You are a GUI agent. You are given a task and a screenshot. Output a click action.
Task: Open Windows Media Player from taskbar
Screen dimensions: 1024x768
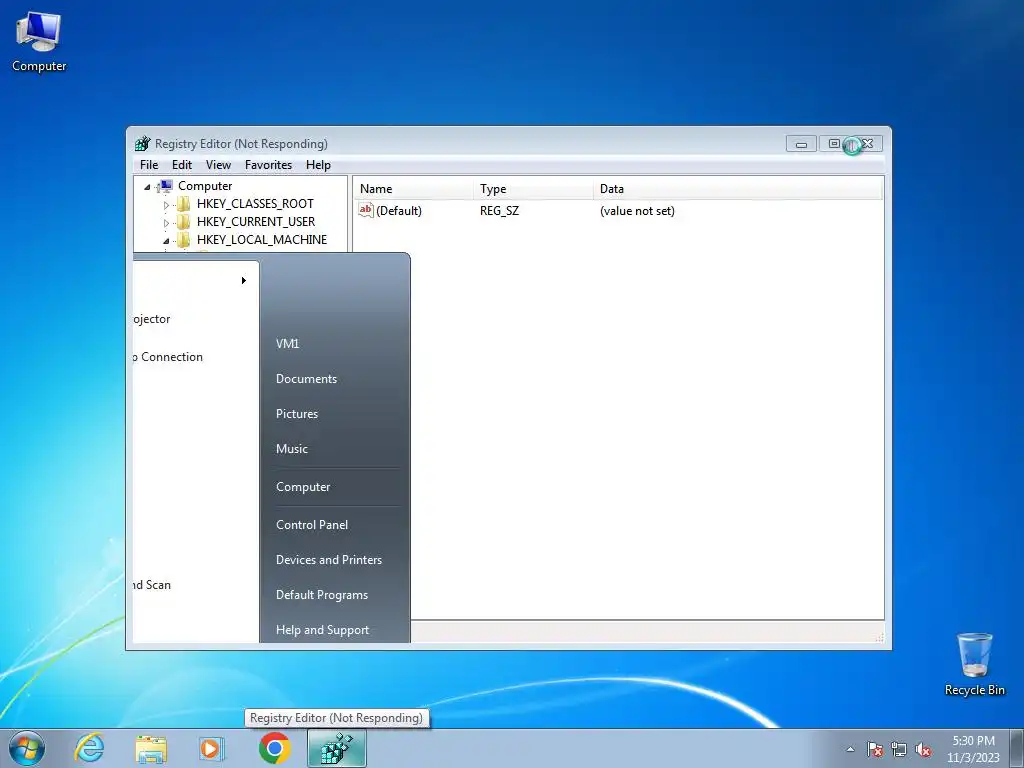point(212,748)
